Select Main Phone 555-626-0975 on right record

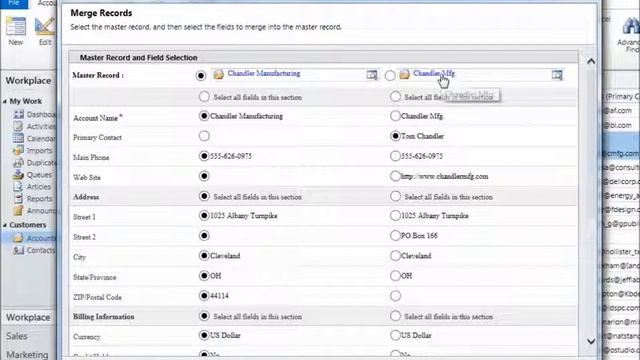pos(395,156)
